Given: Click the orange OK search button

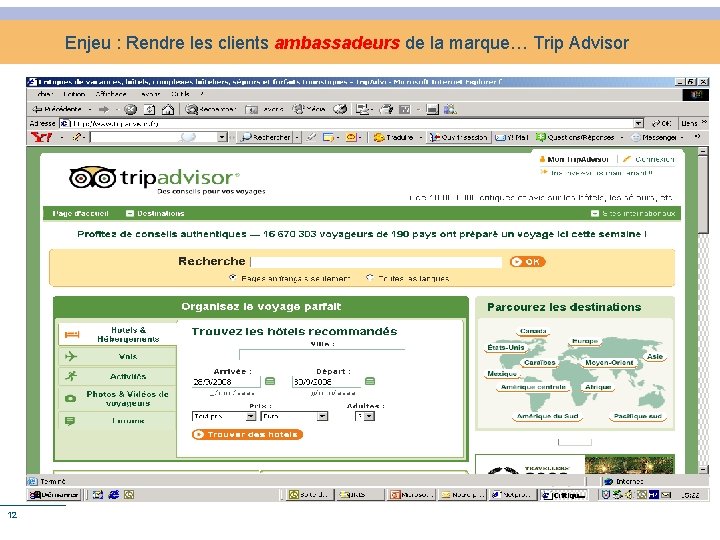Looking at the screenshot, I should coord(528,262).
